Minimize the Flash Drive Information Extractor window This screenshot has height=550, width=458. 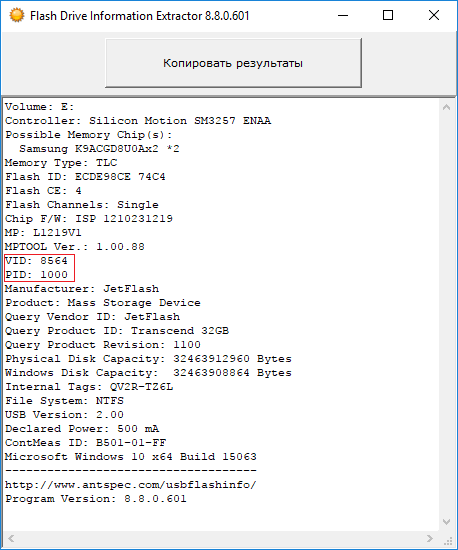pos(343,15)
